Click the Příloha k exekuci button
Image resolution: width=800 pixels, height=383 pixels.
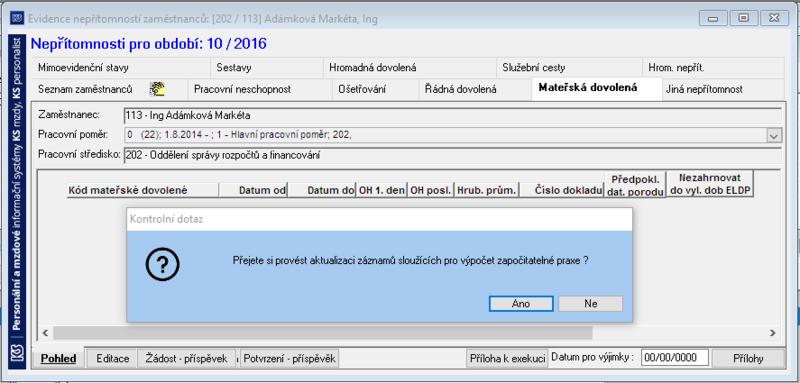click(508, 359)
